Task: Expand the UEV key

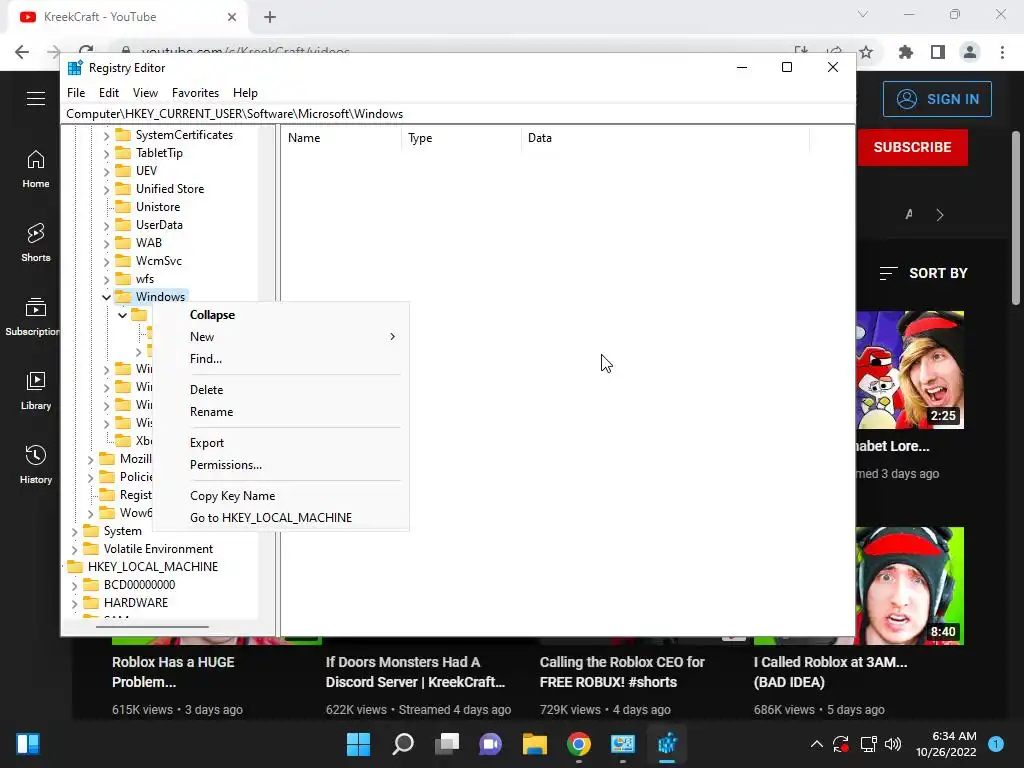Action: tap(106, 172)
